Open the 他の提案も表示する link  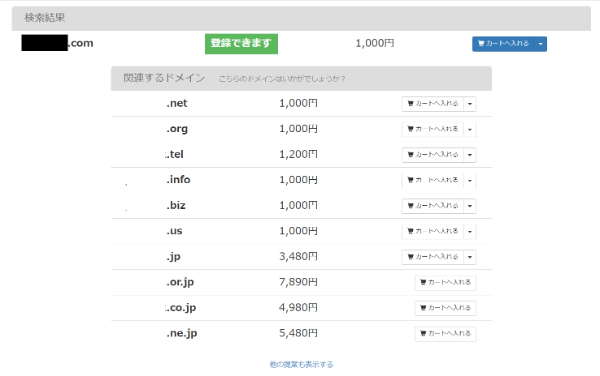pos(302,365)
